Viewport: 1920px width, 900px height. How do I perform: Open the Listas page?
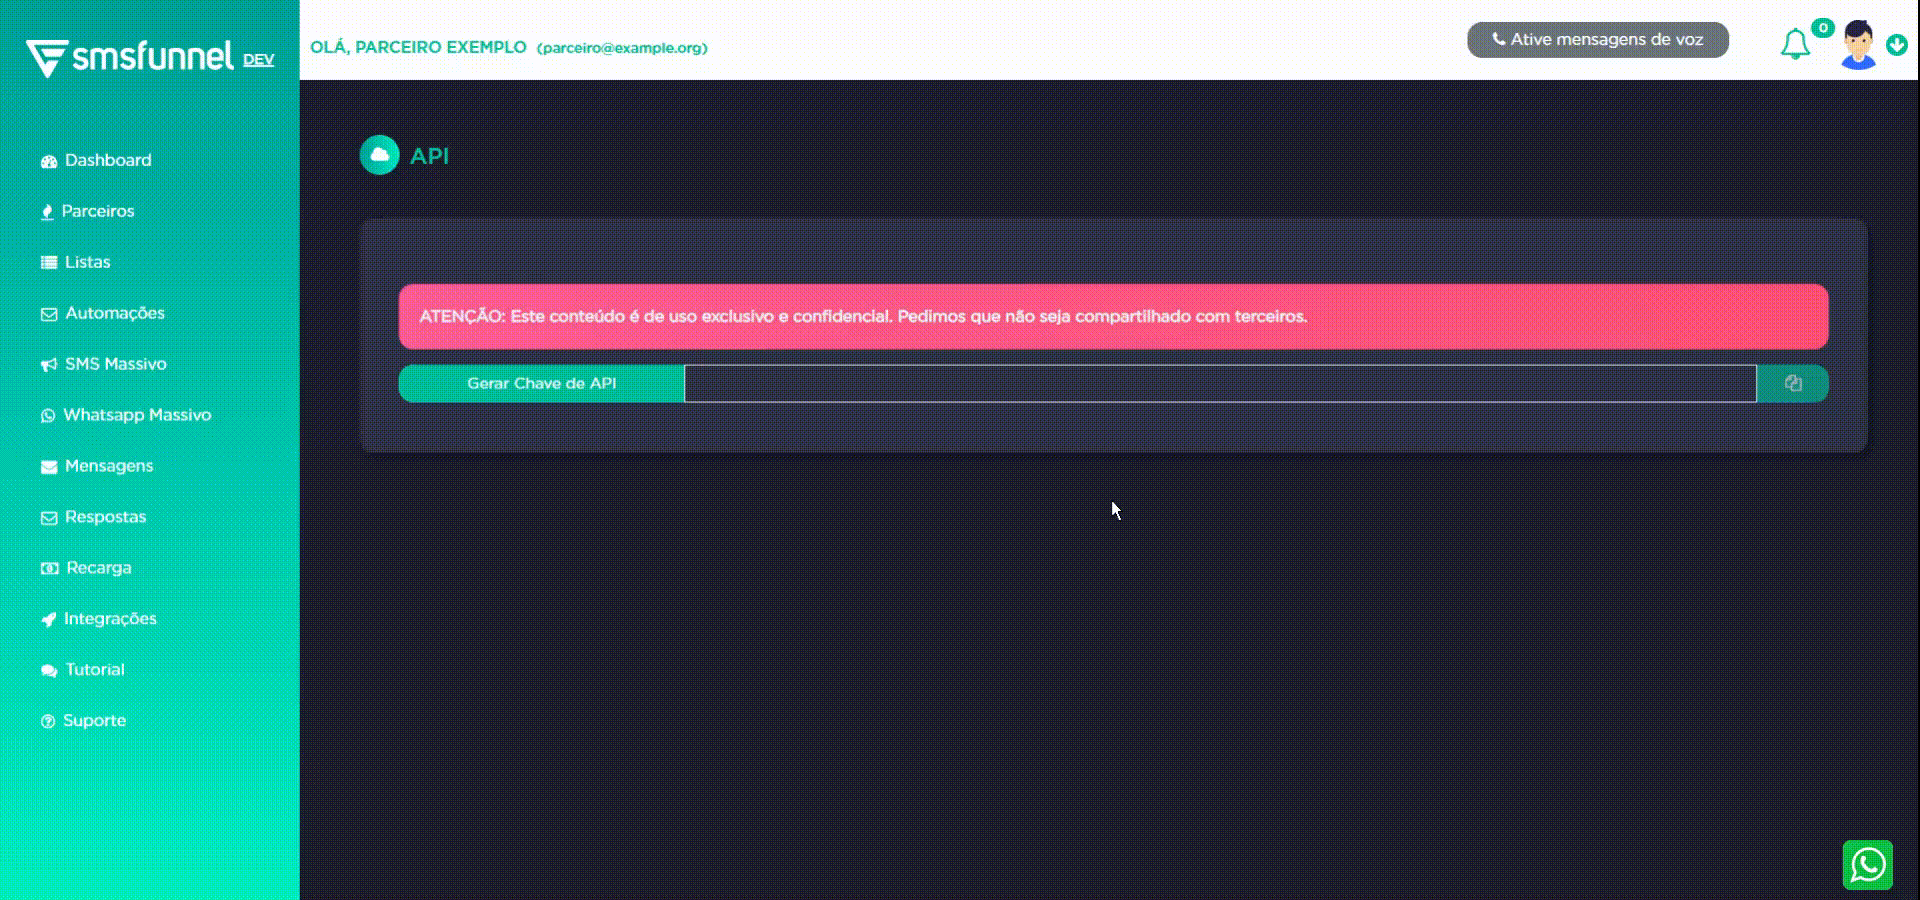point(88,262)
